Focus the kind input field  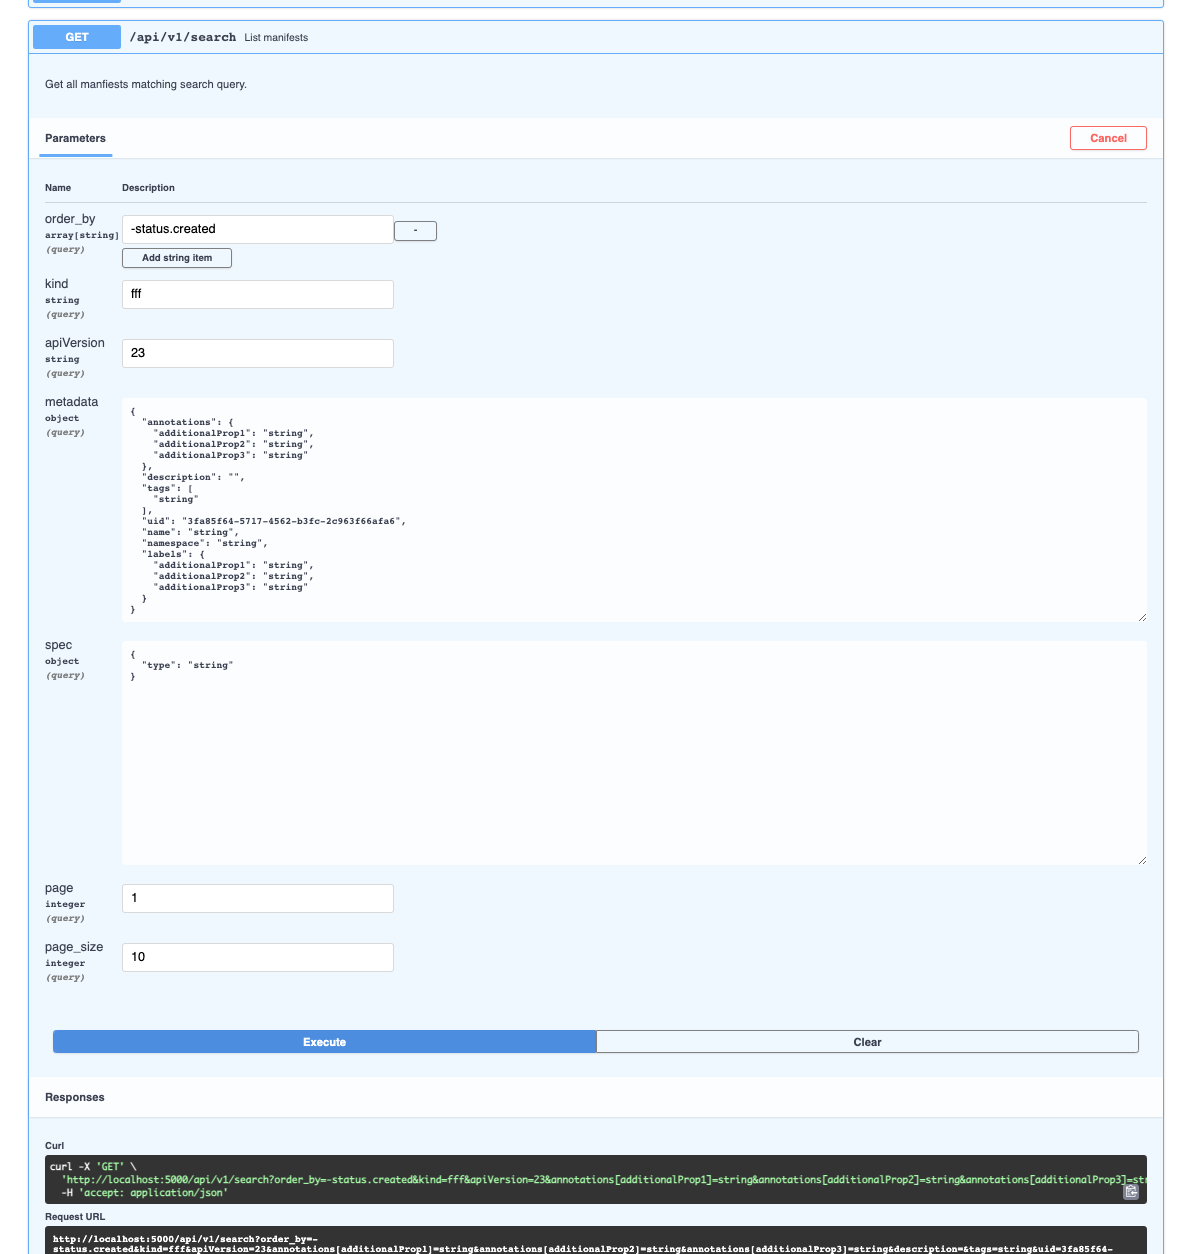(258, 294)
